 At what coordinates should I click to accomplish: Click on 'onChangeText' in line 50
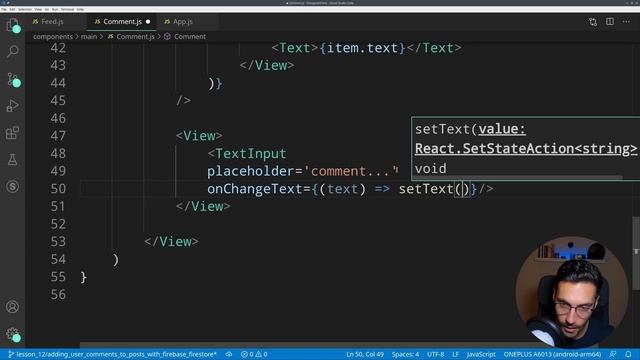point(255,189)
